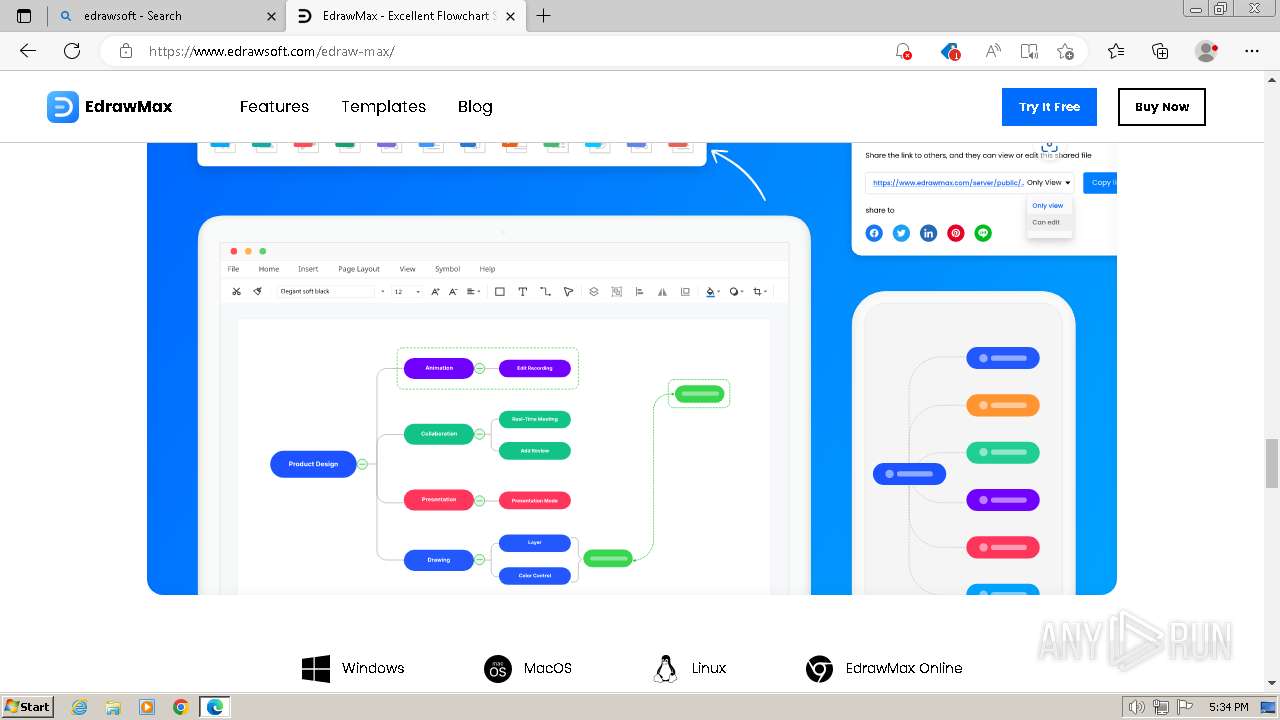Select the Text tool icon

[523, 292]
